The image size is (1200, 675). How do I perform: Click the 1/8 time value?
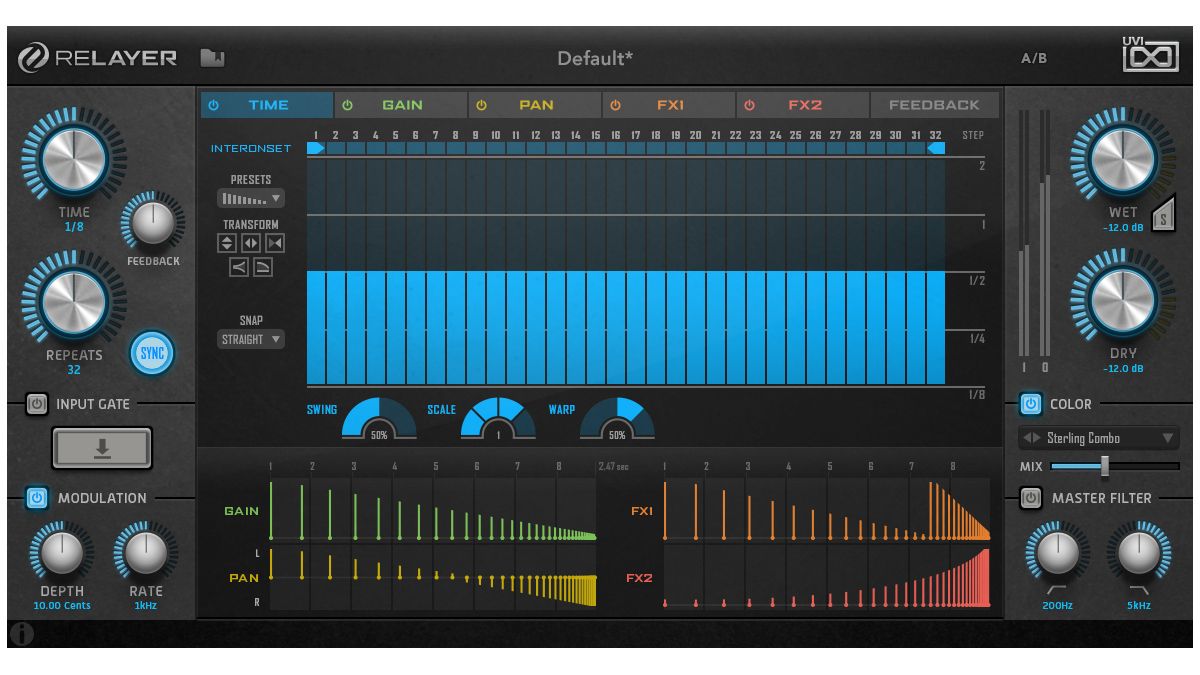[x=74, y=227]
